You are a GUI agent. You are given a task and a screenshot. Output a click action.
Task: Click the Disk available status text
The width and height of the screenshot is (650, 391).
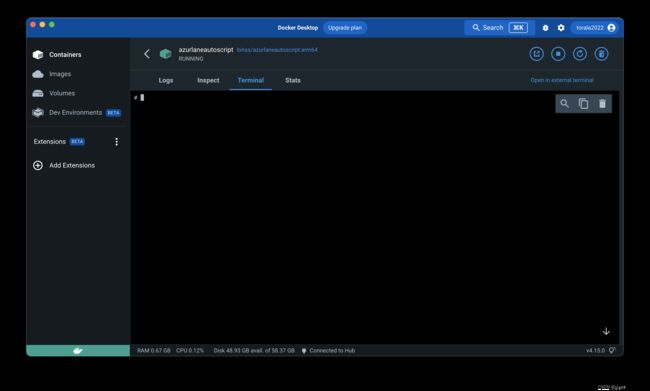click(x=254, y=351)
